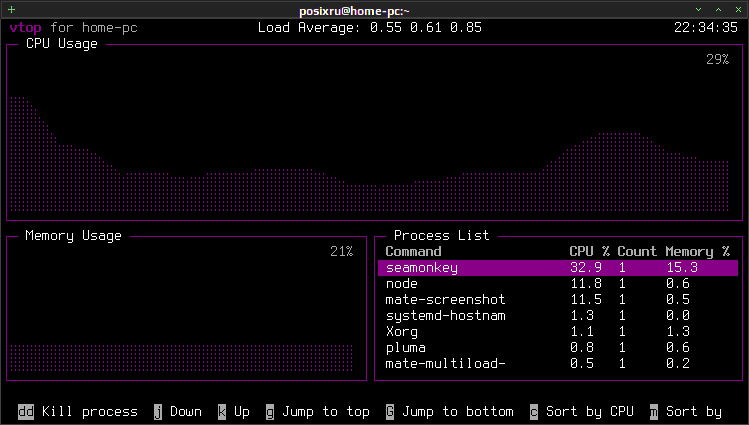Select the Xorg process row
749x425 pixels.
558,332
